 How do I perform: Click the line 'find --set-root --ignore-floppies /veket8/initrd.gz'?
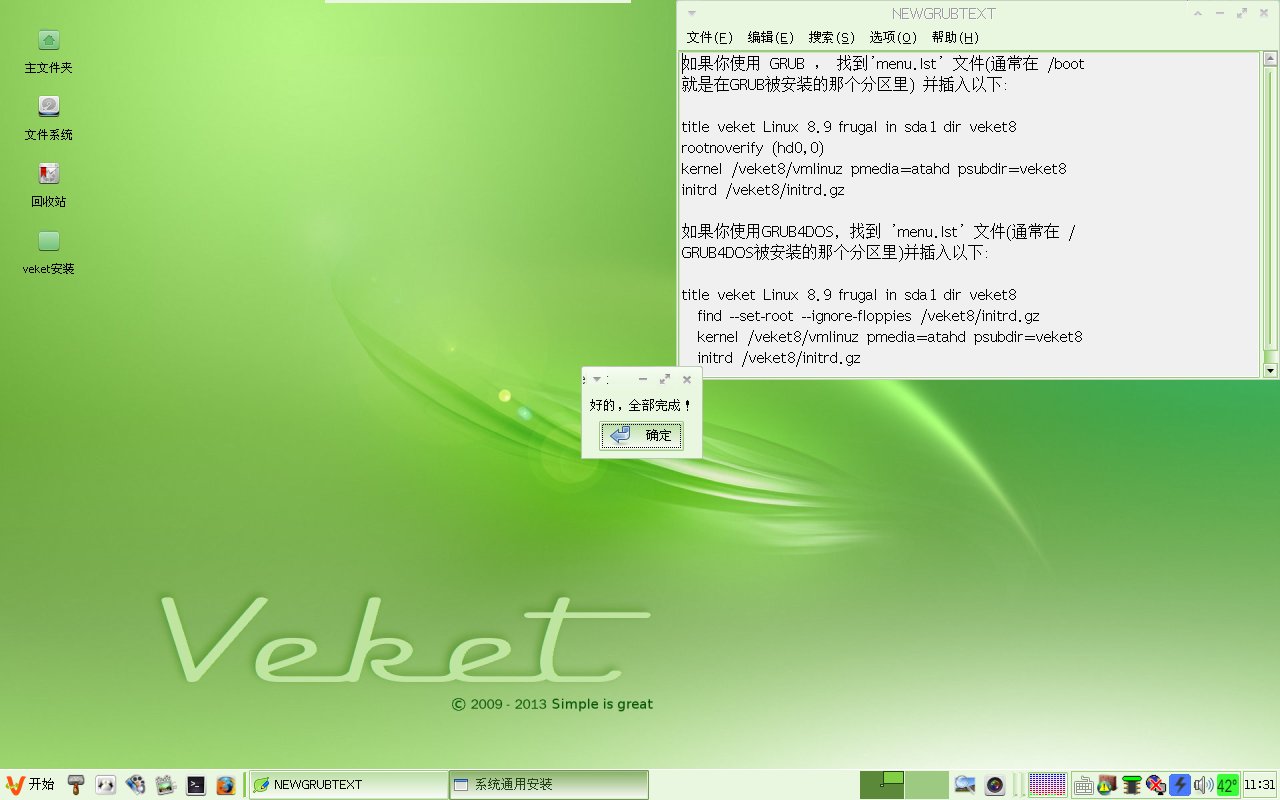pyautogui.click(x=869, y=316)
